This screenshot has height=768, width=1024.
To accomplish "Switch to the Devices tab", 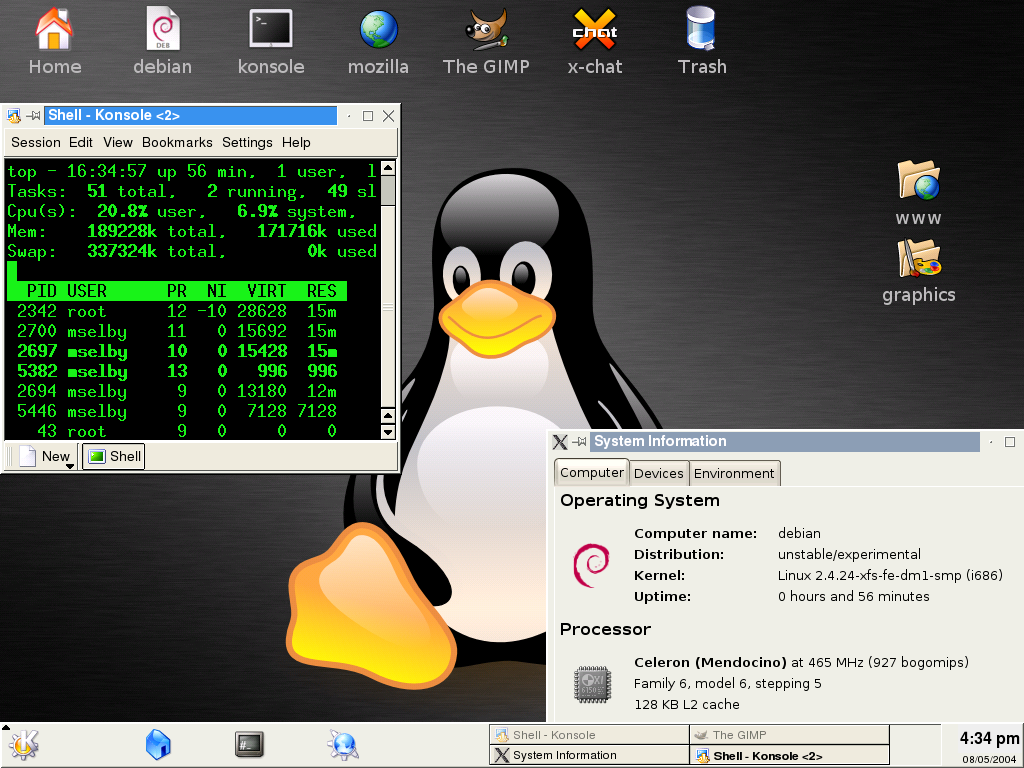I will pos(658,473).
